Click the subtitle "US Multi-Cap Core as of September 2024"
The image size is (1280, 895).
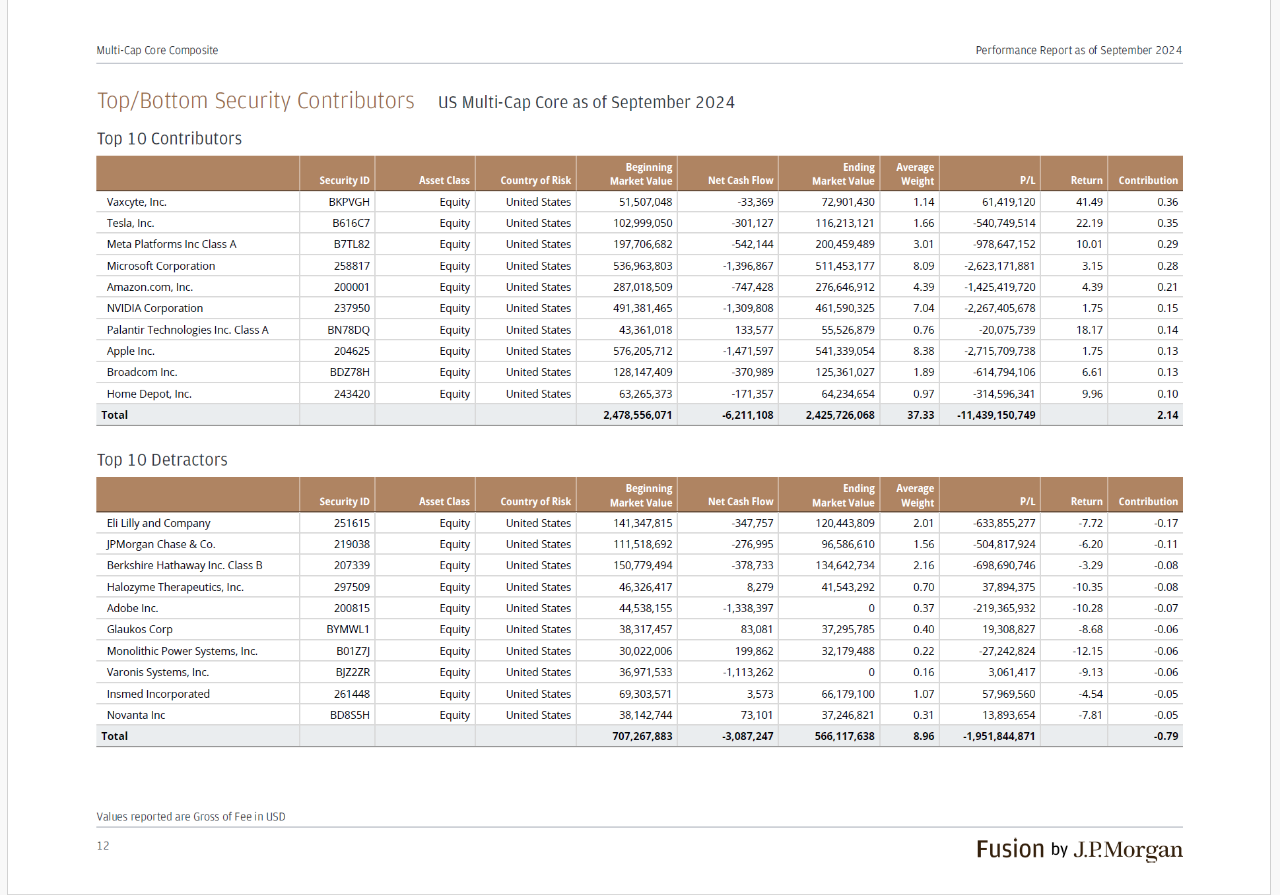(x=586, y=102)
